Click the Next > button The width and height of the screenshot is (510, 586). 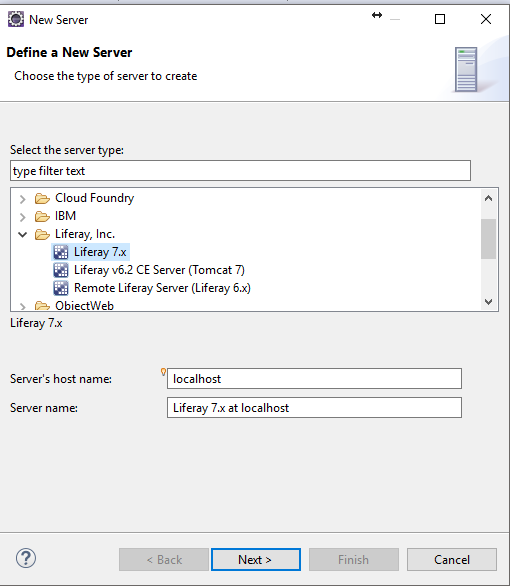pyautogui.click(x=256, y=559)
